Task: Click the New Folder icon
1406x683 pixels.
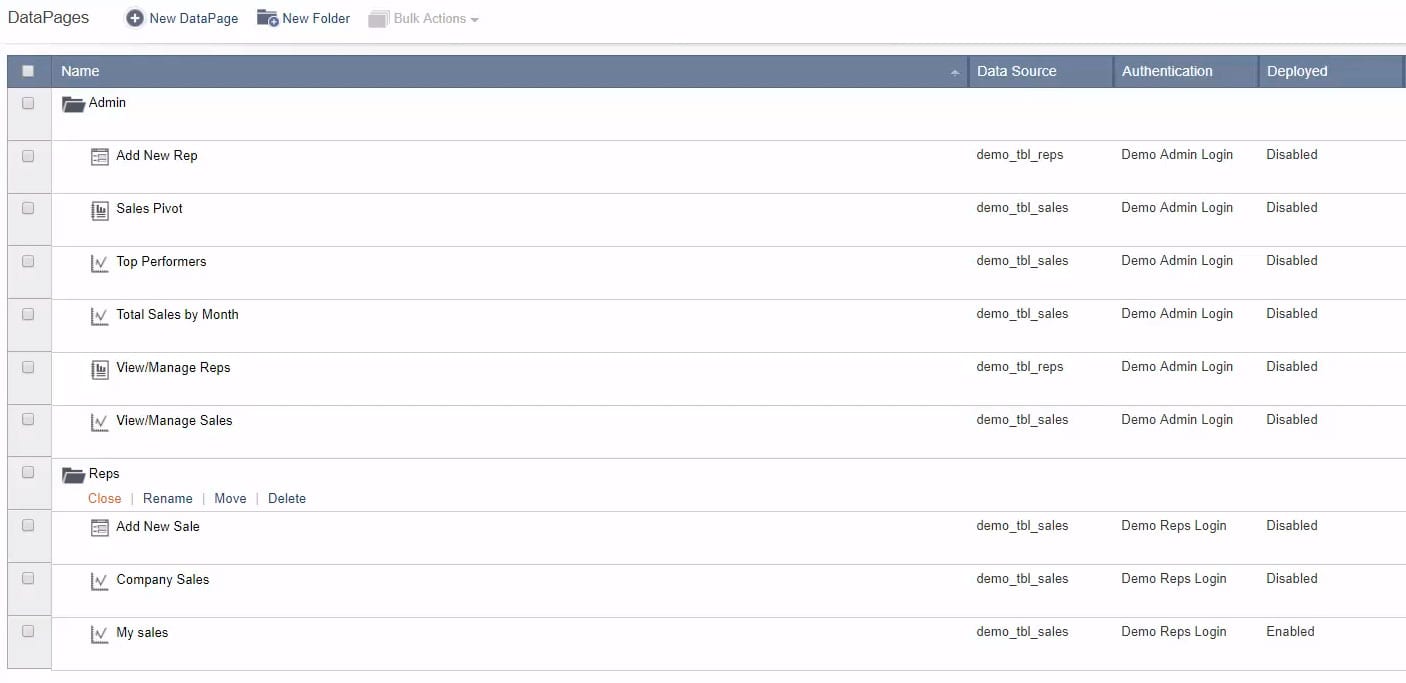Action: (x=267, y=18)
